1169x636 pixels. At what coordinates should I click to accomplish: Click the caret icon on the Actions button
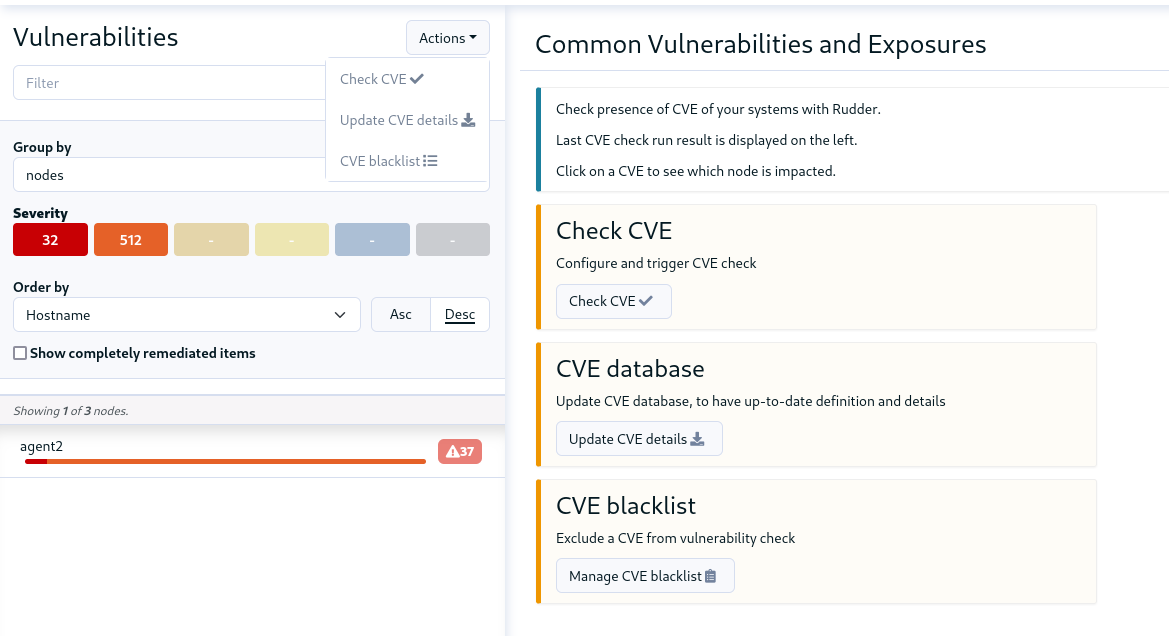(x=472, y=37)
